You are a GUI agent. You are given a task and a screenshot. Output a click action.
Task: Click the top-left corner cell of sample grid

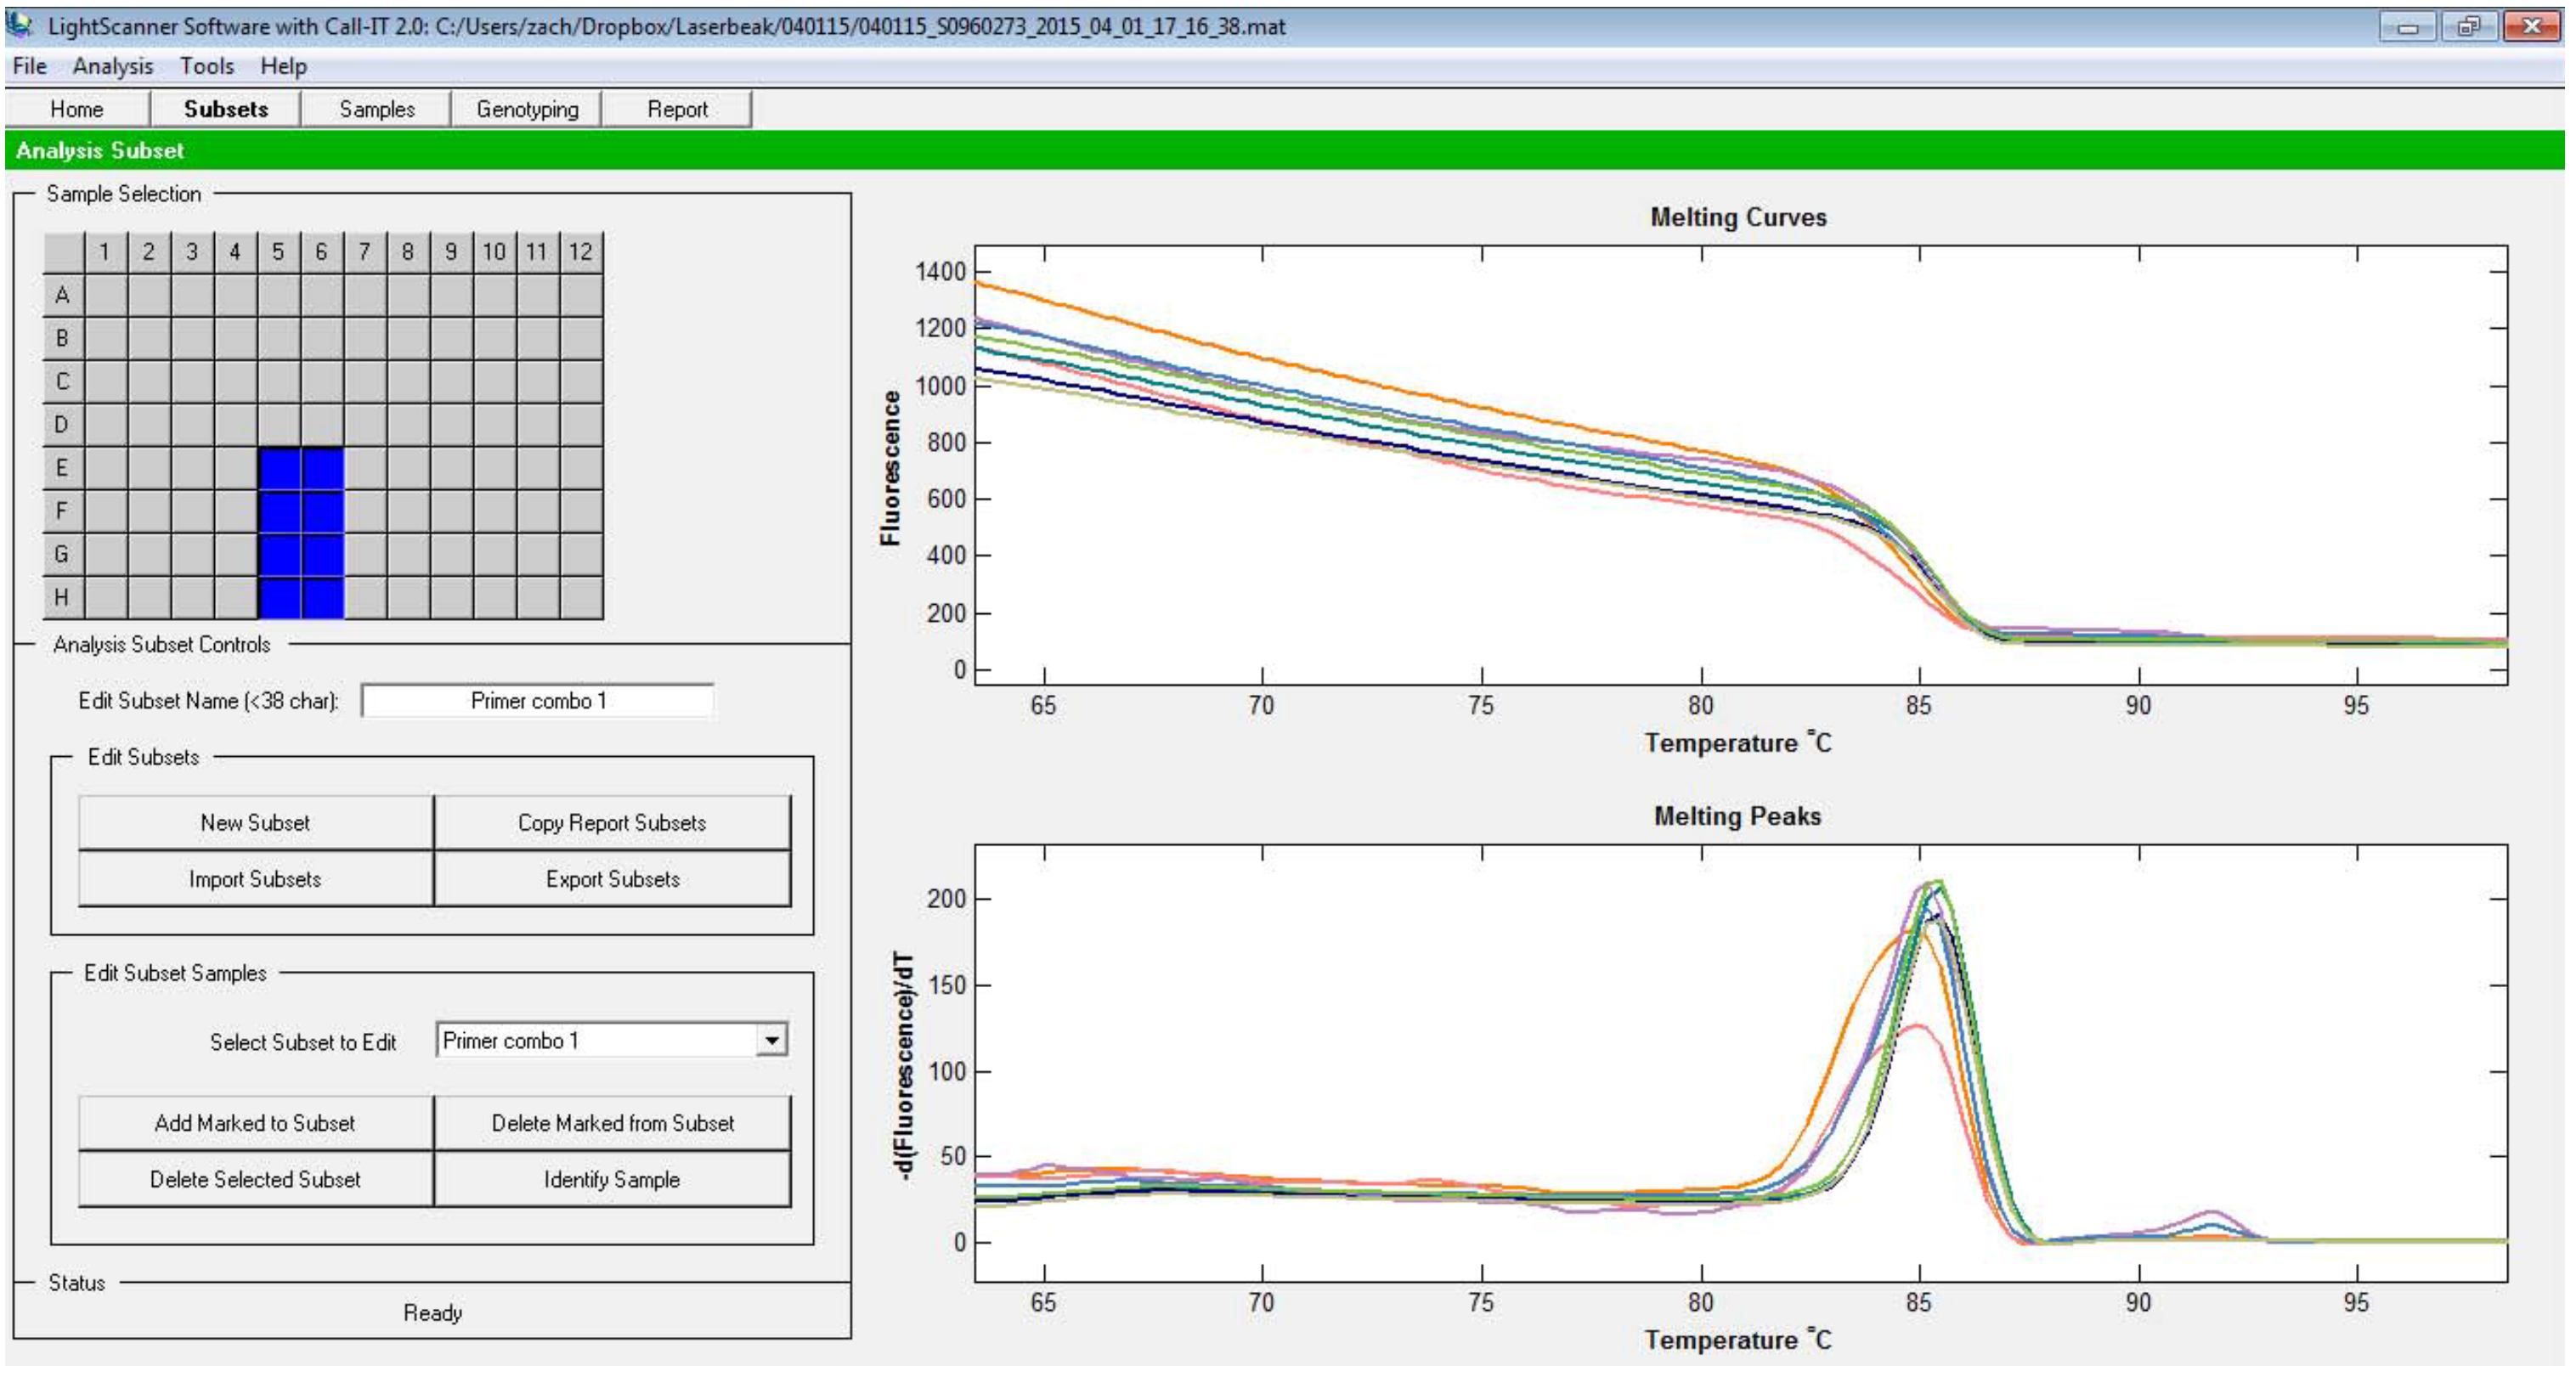tap(63, 252)
